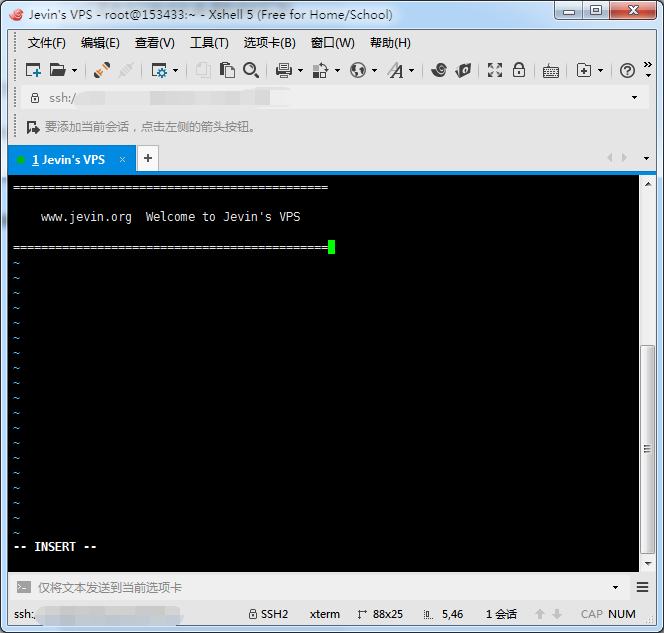Click the next tab arrow

coord(624,158)
